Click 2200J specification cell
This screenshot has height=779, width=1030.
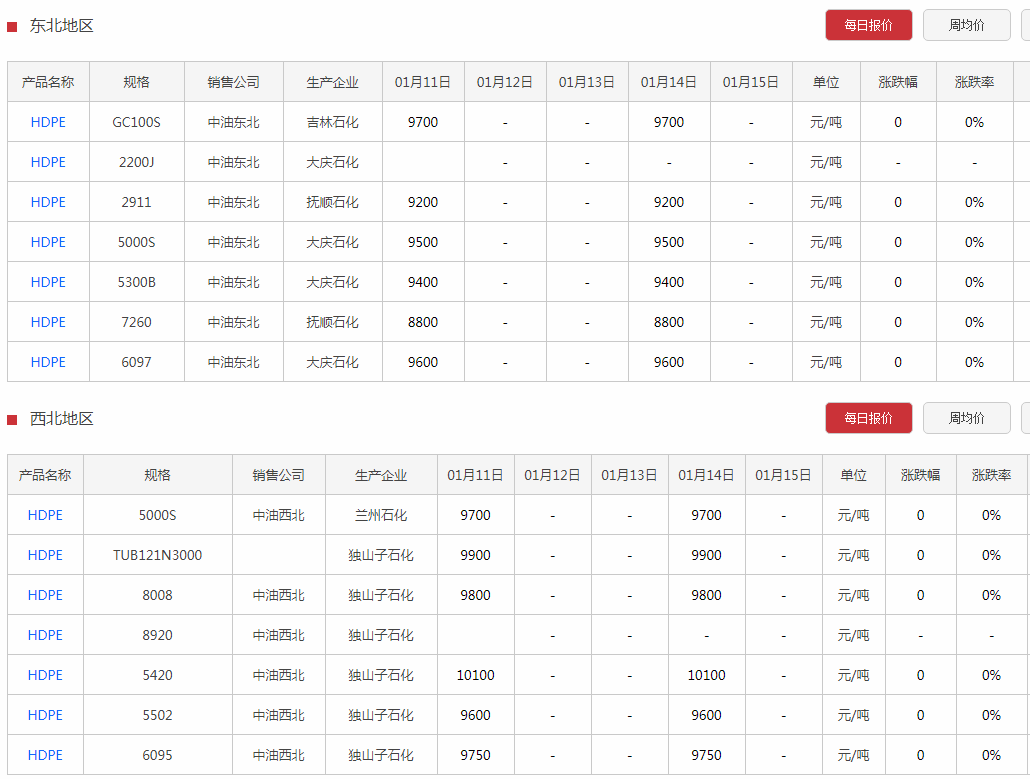pos(137,162)
